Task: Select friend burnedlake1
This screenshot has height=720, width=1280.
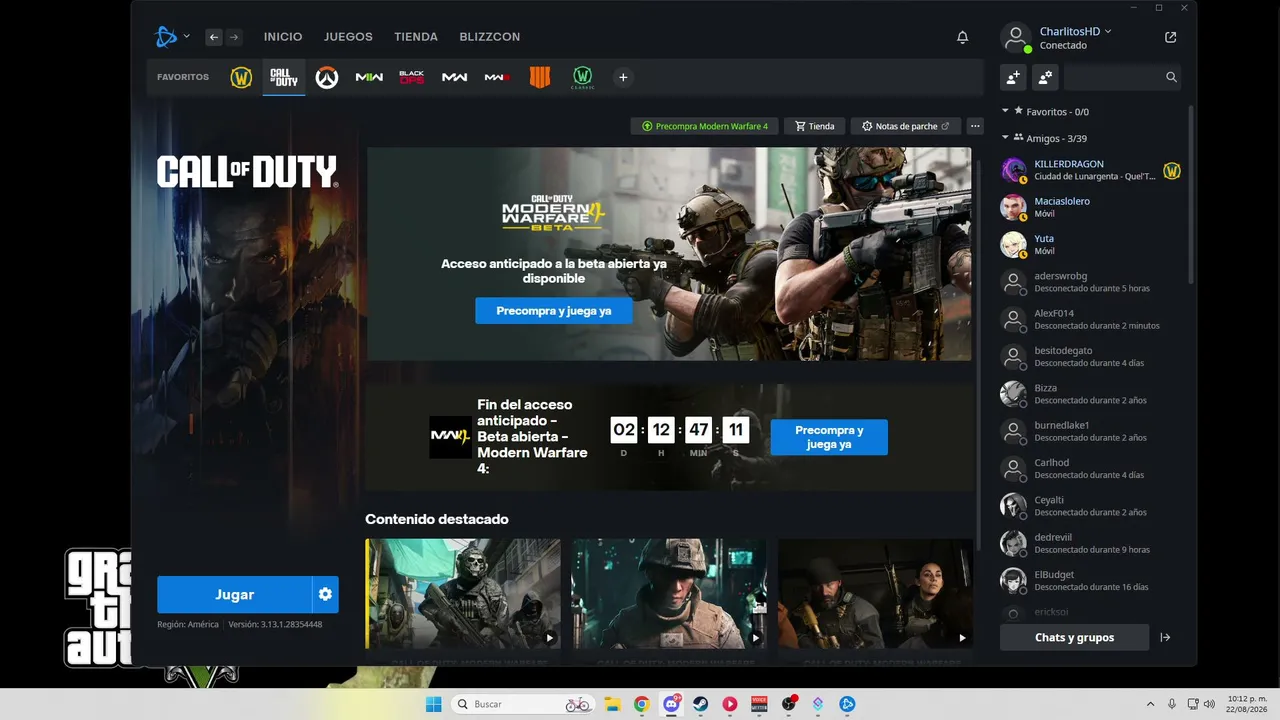Action: pos(1092,431)
